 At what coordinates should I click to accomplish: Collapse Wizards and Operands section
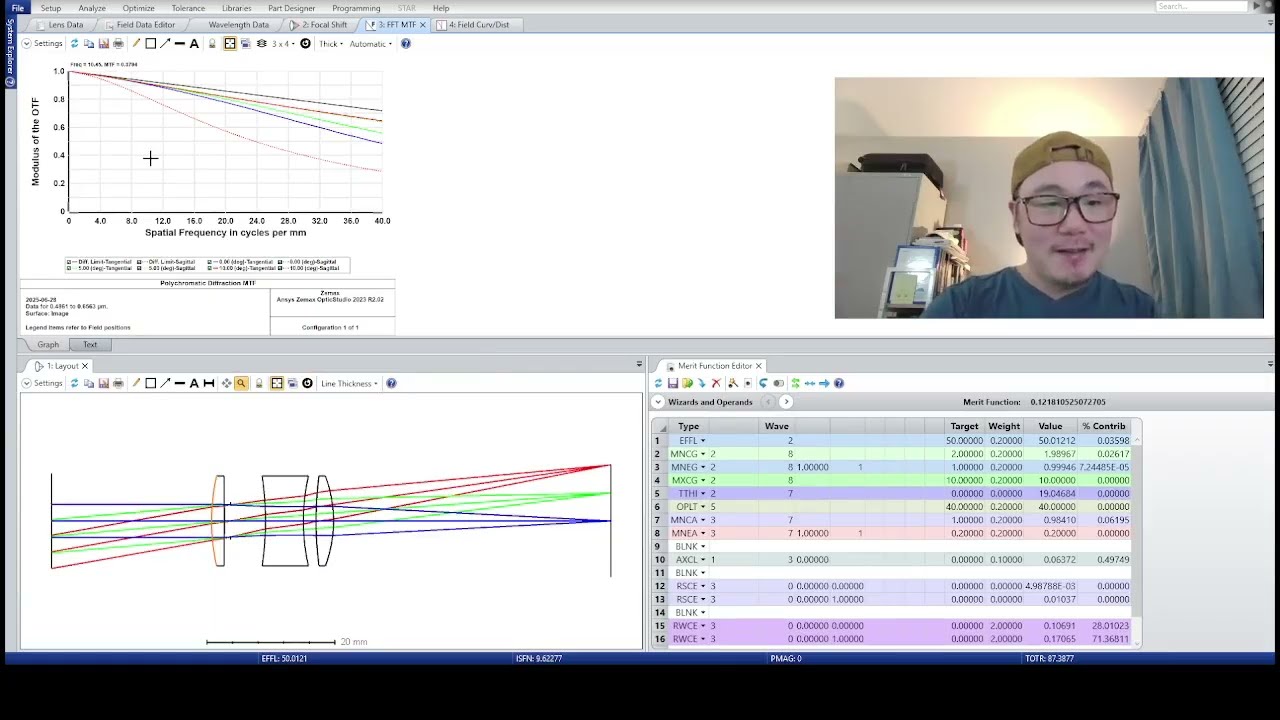coord(658,402)
